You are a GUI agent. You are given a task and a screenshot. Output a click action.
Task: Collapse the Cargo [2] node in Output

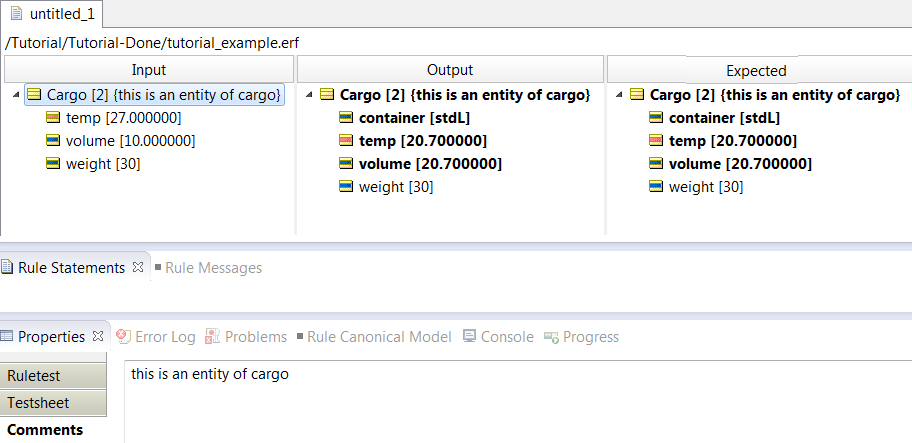pyautogui.click(x=309, y=94)
